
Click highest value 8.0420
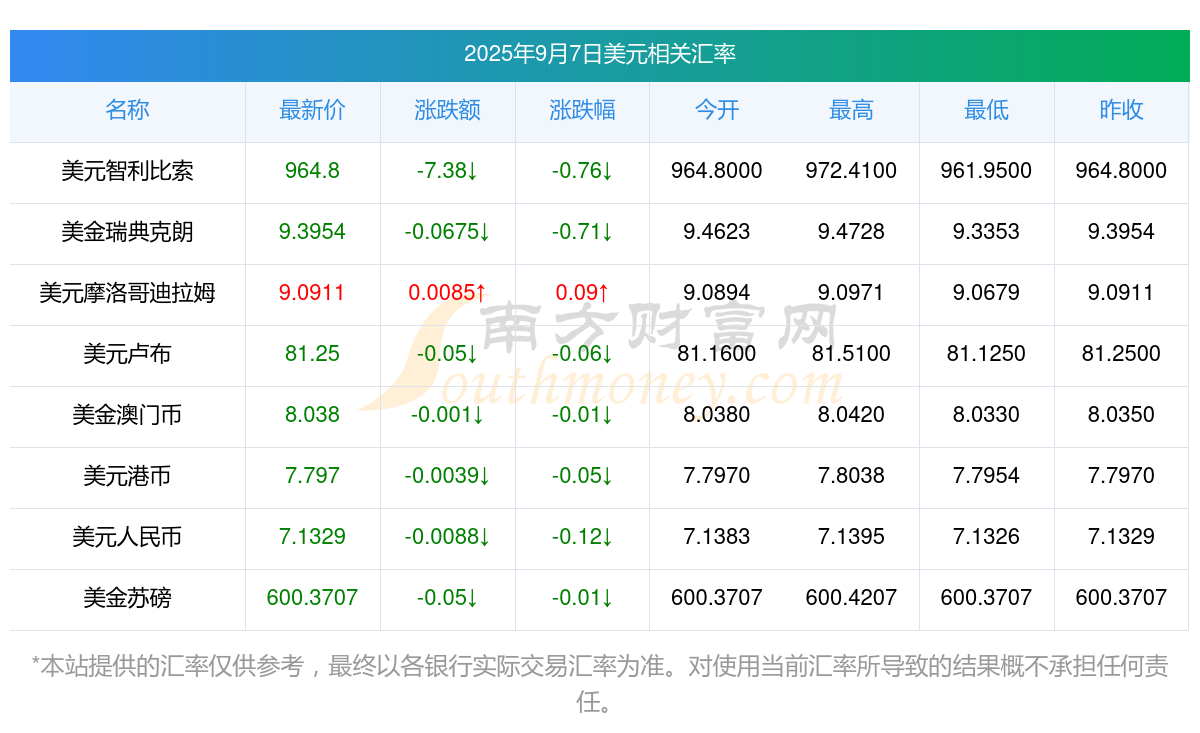(851, 415)
